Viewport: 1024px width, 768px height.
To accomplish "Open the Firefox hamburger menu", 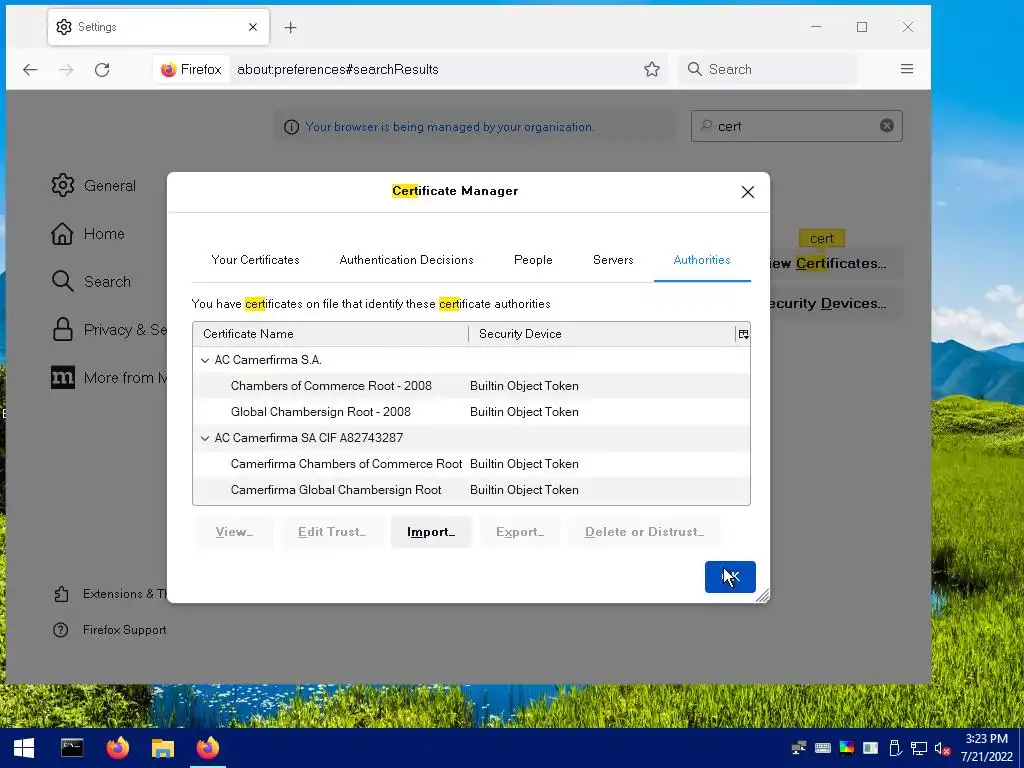I will pos(906,69).
